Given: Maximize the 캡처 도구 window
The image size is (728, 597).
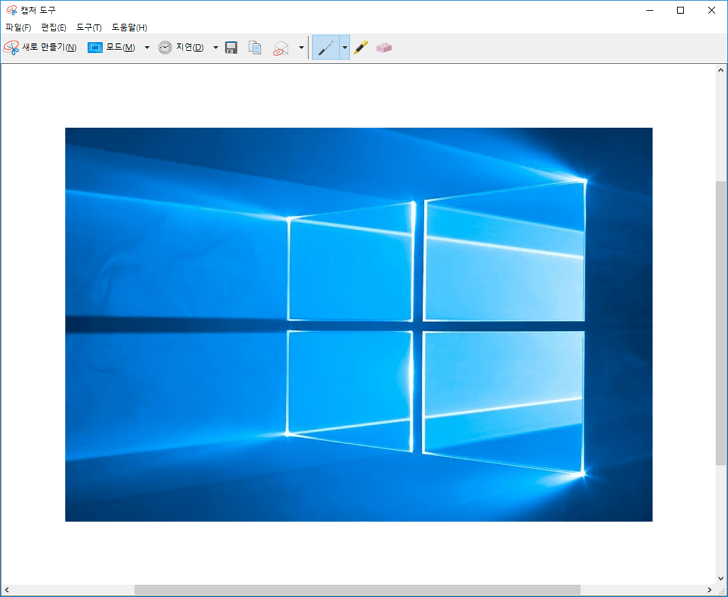Looking at the screenshot, I should 680,10.
